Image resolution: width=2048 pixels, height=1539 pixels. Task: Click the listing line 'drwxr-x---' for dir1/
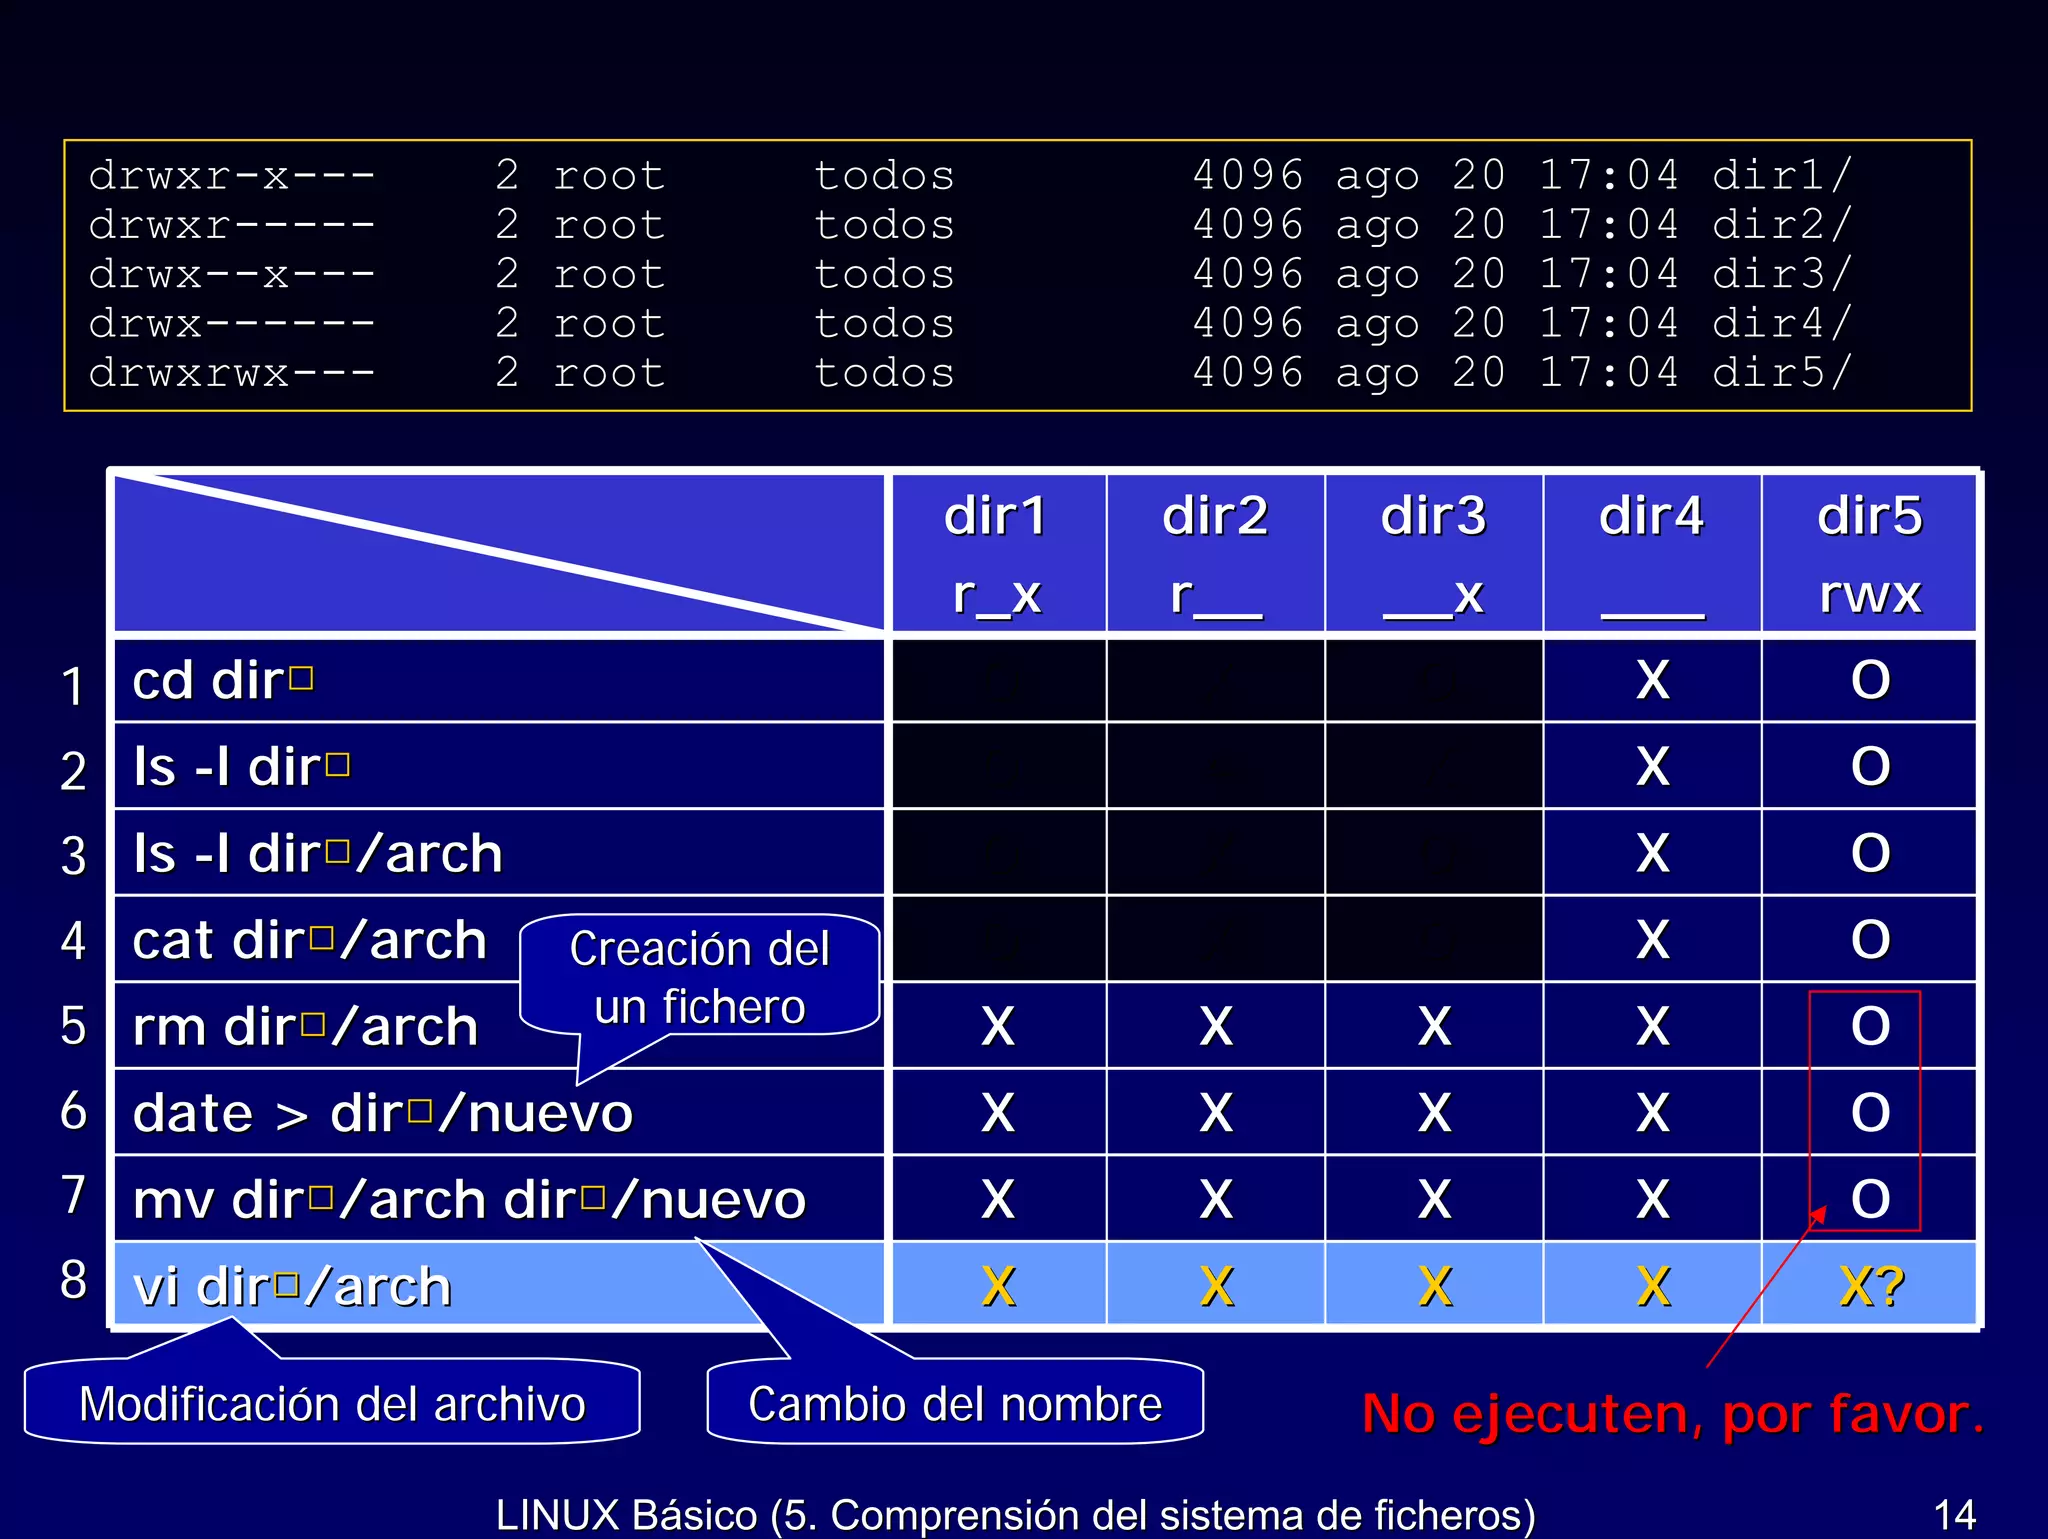[970, 176]
